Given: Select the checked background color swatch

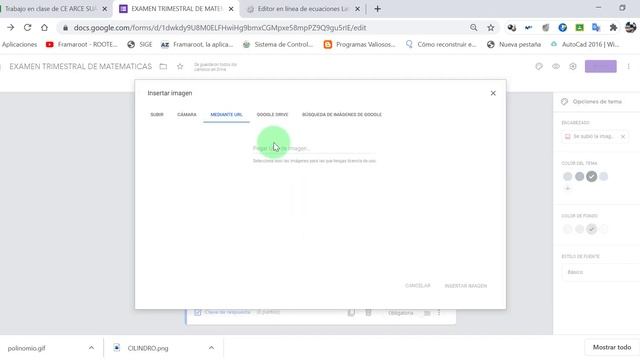Looking at the screenshot, I should coord(591,229).
